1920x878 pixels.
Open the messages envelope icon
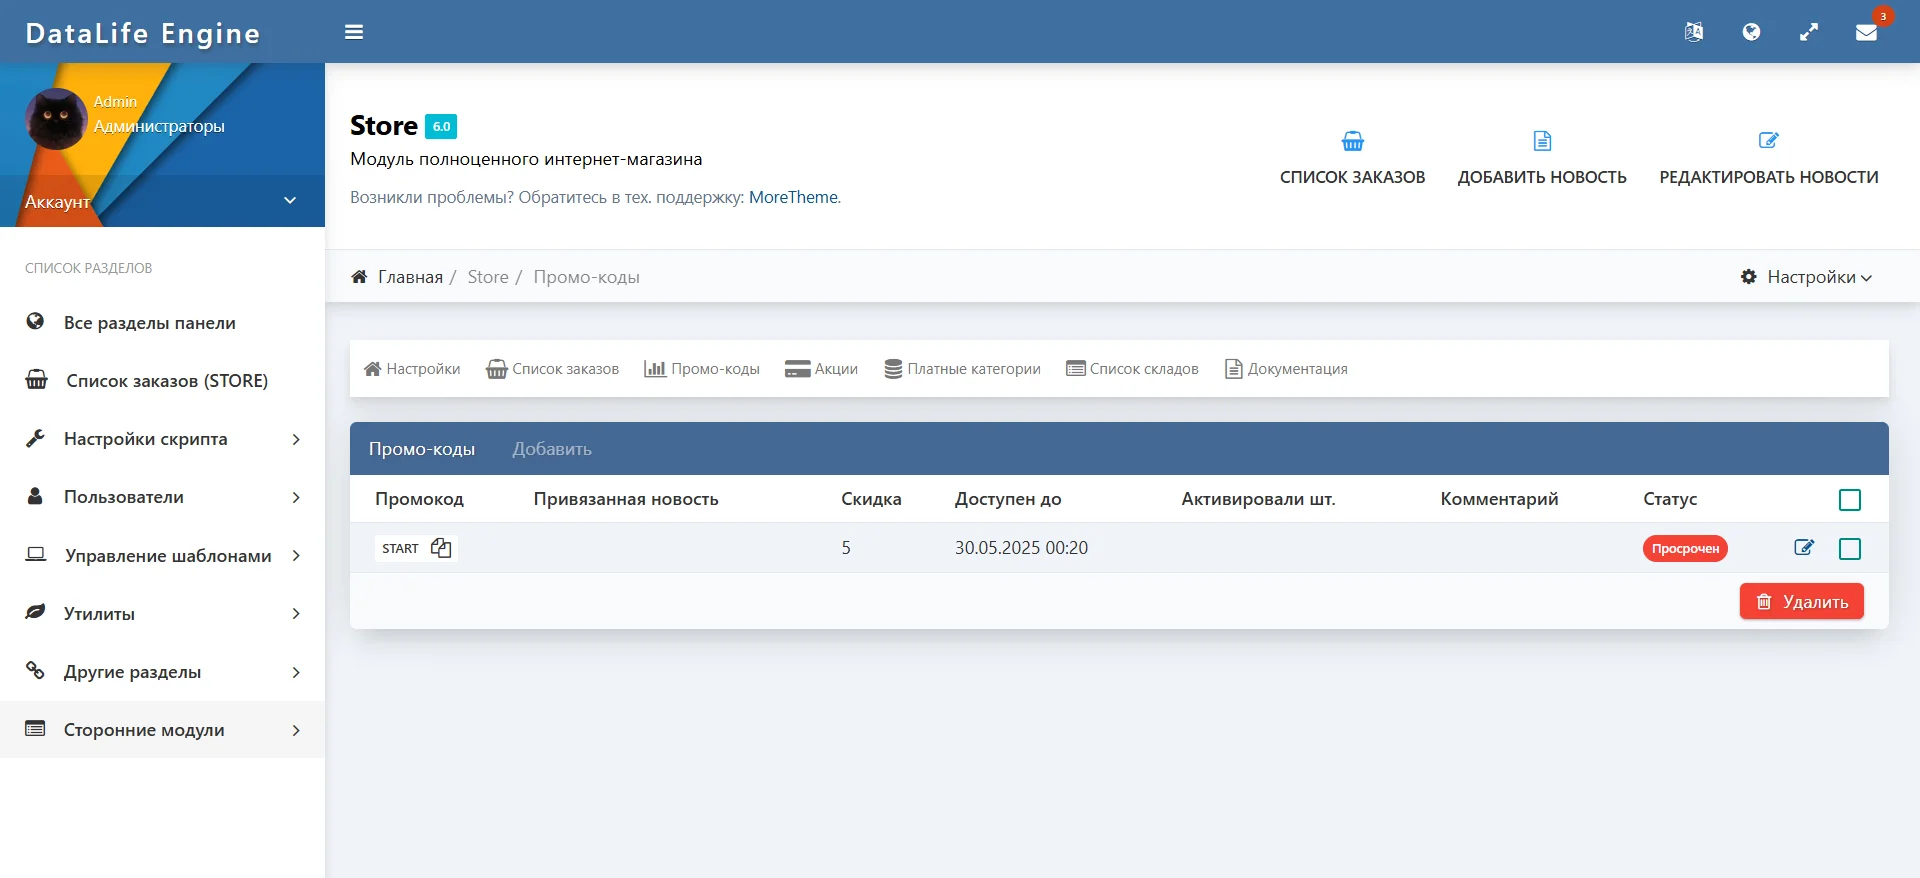pos(1866,32)
